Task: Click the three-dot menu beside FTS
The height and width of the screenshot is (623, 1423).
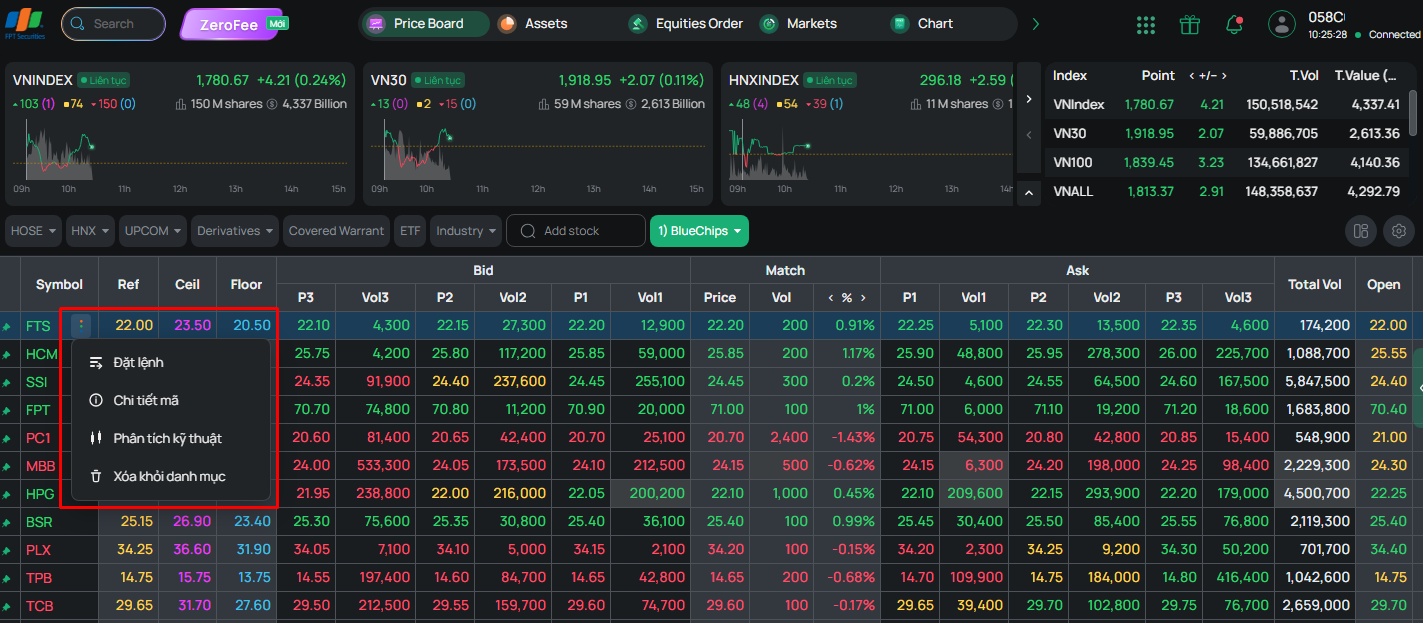Action: coord(82,325)
